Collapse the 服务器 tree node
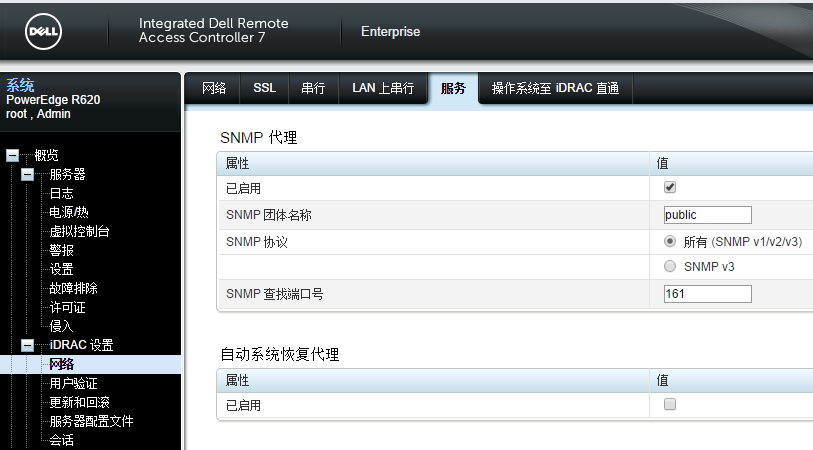The height and width of the screenshot is (450, 813). point(28,175)
